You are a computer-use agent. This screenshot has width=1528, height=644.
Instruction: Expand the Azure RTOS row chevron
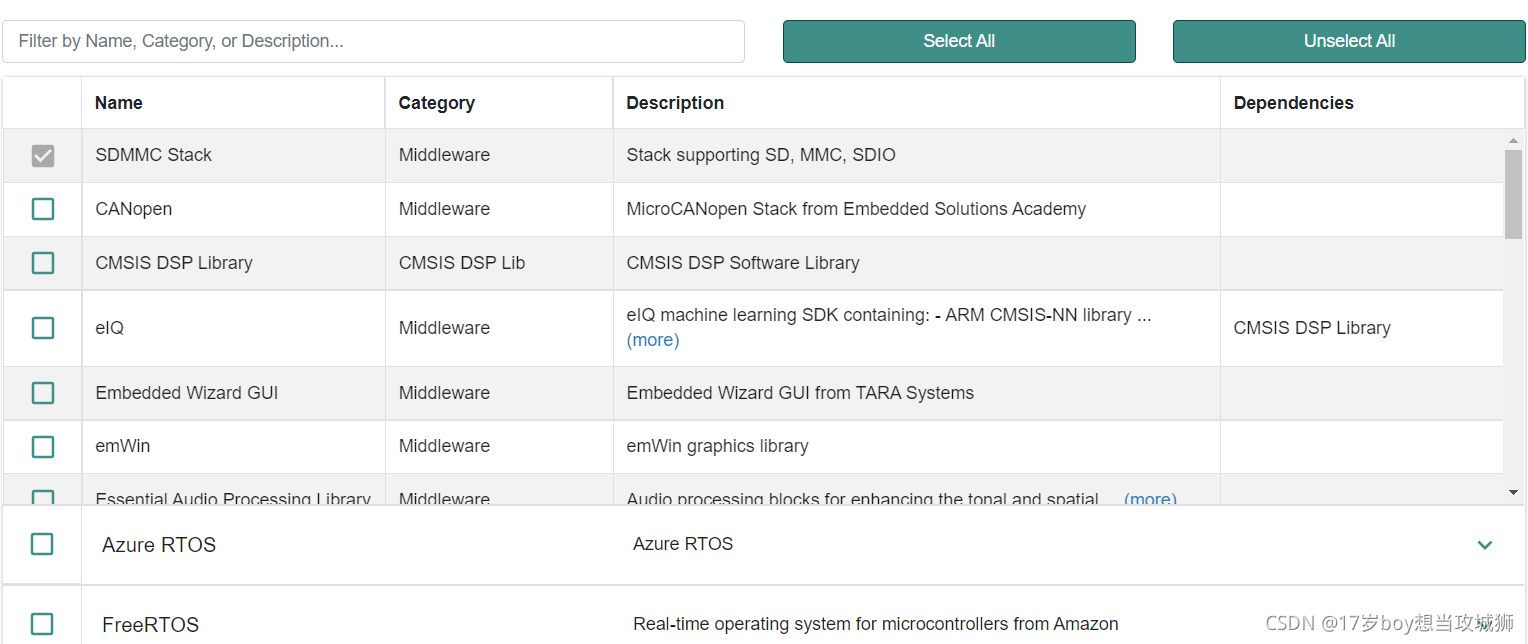click(1485, 545)
